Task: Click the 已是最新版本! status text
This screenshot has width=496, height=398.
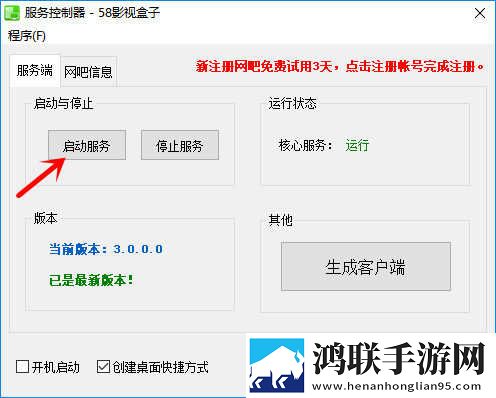Action: coord(91,280)
